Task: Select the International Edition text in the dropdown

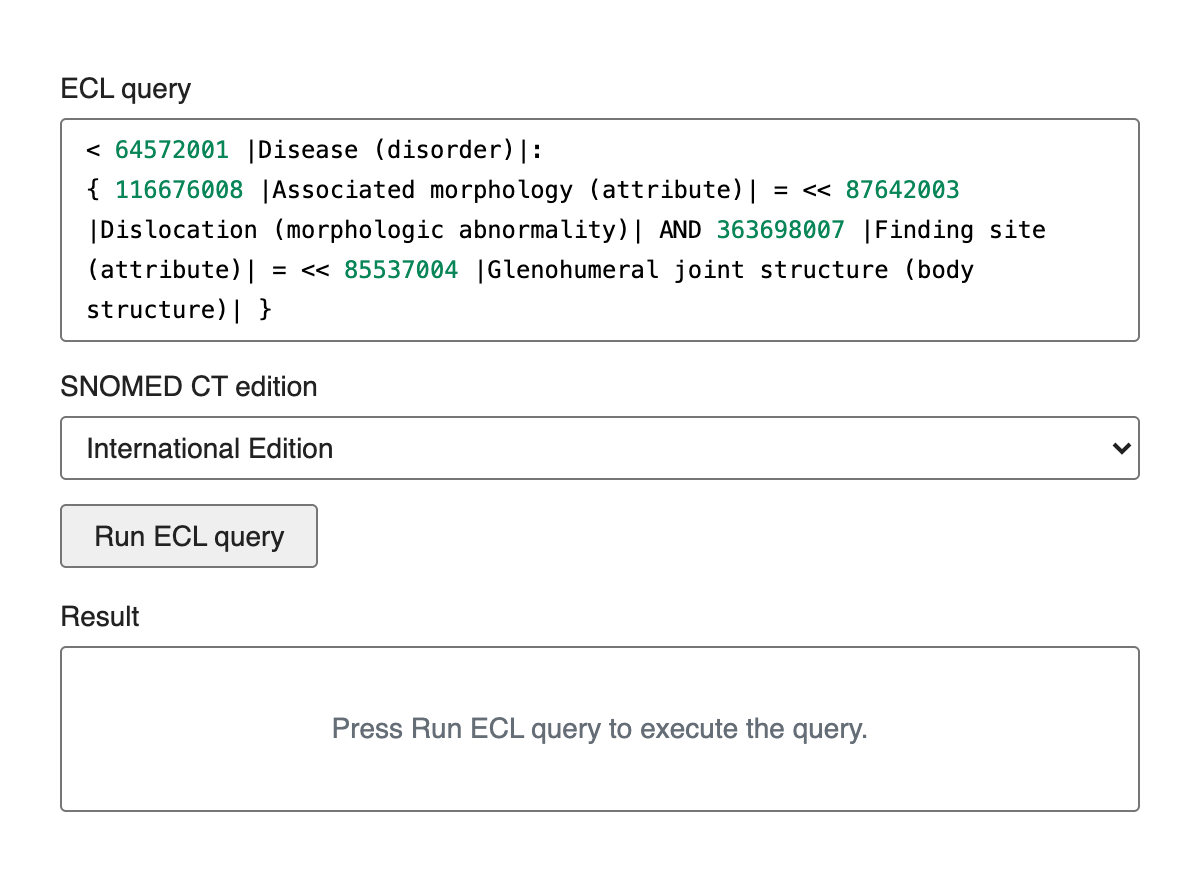Action: (x=210, y=448)
